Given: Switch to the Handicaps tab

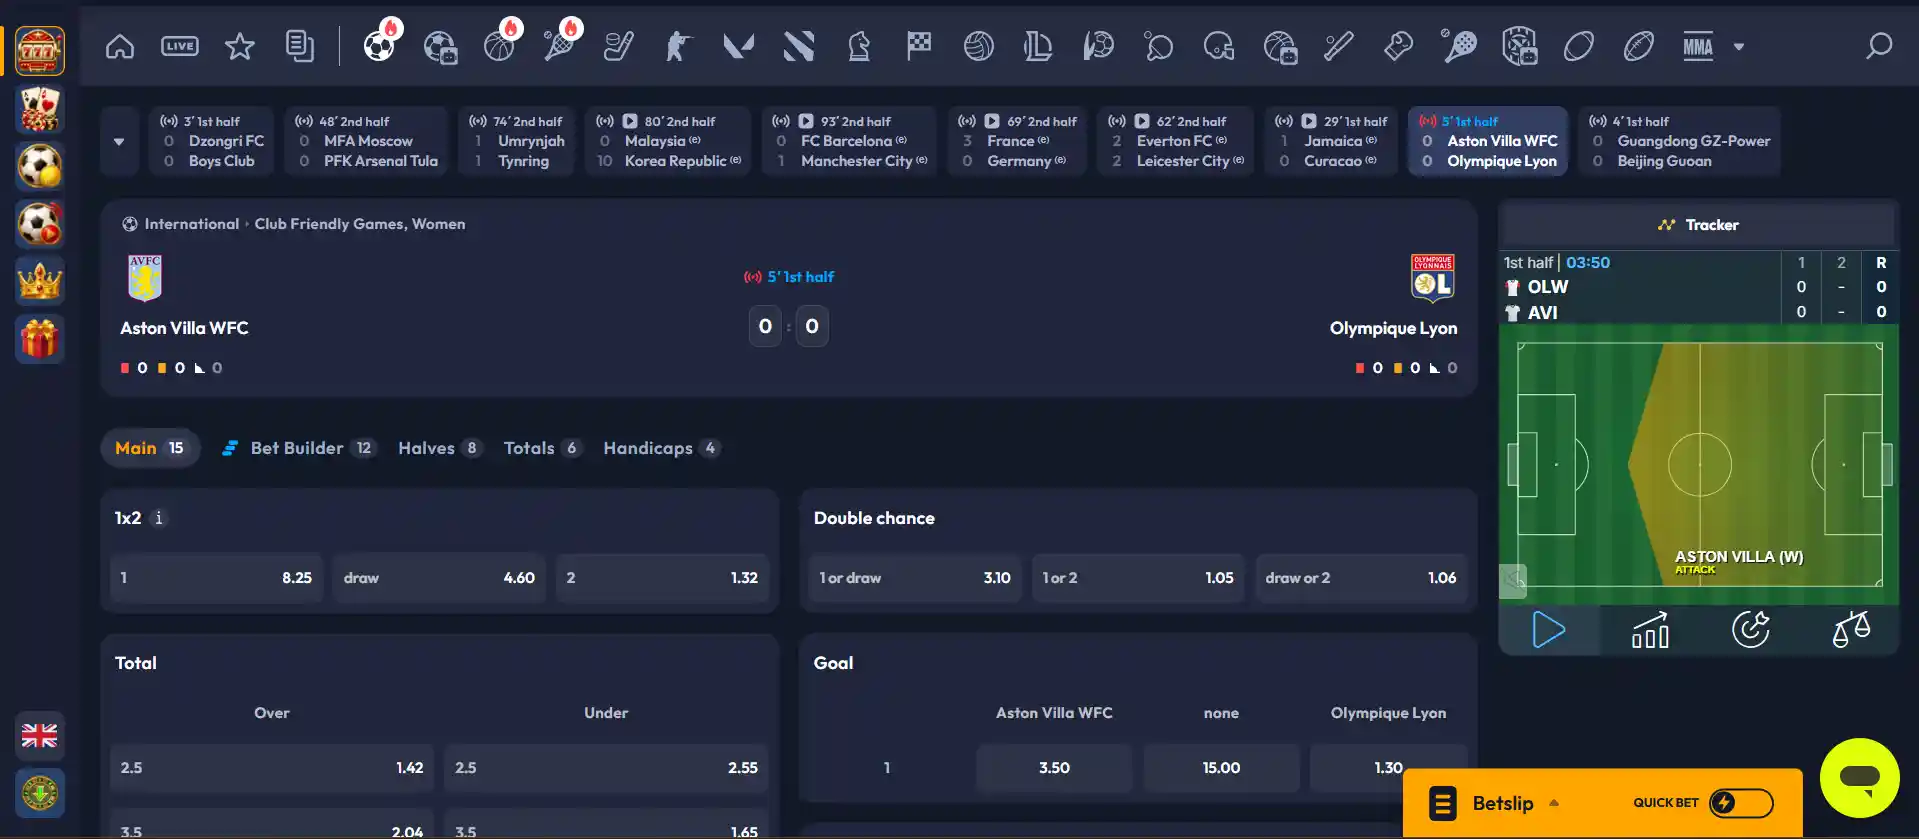Looking at the screenshot, I should [661, 448].
